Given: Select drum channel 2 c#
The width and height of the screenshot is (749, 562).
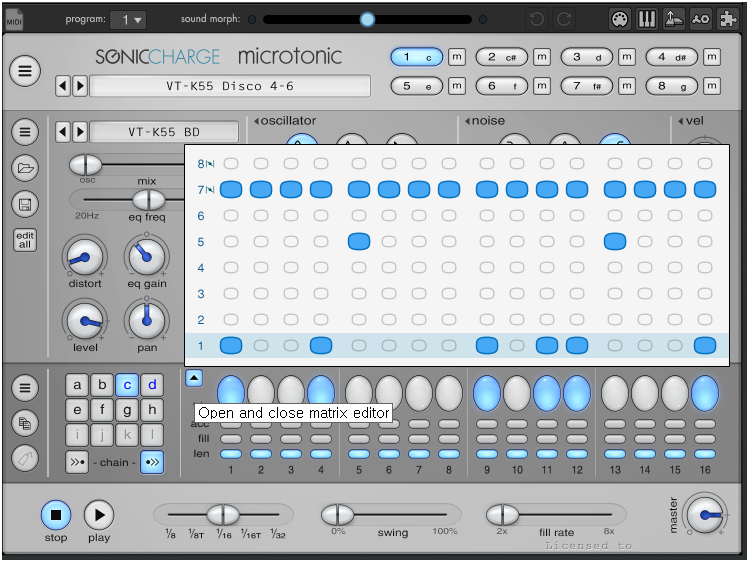Looking at the screenshot, I should [x=502, y=57].
